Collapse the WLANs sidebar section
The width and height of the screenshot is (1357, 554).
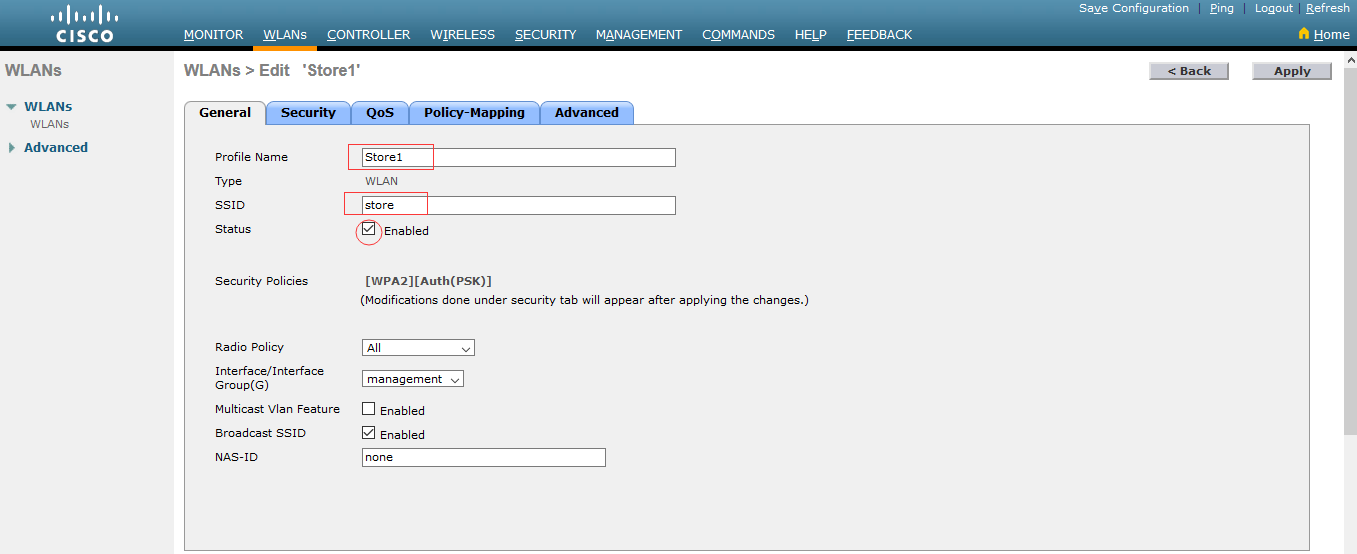[11, 106]
